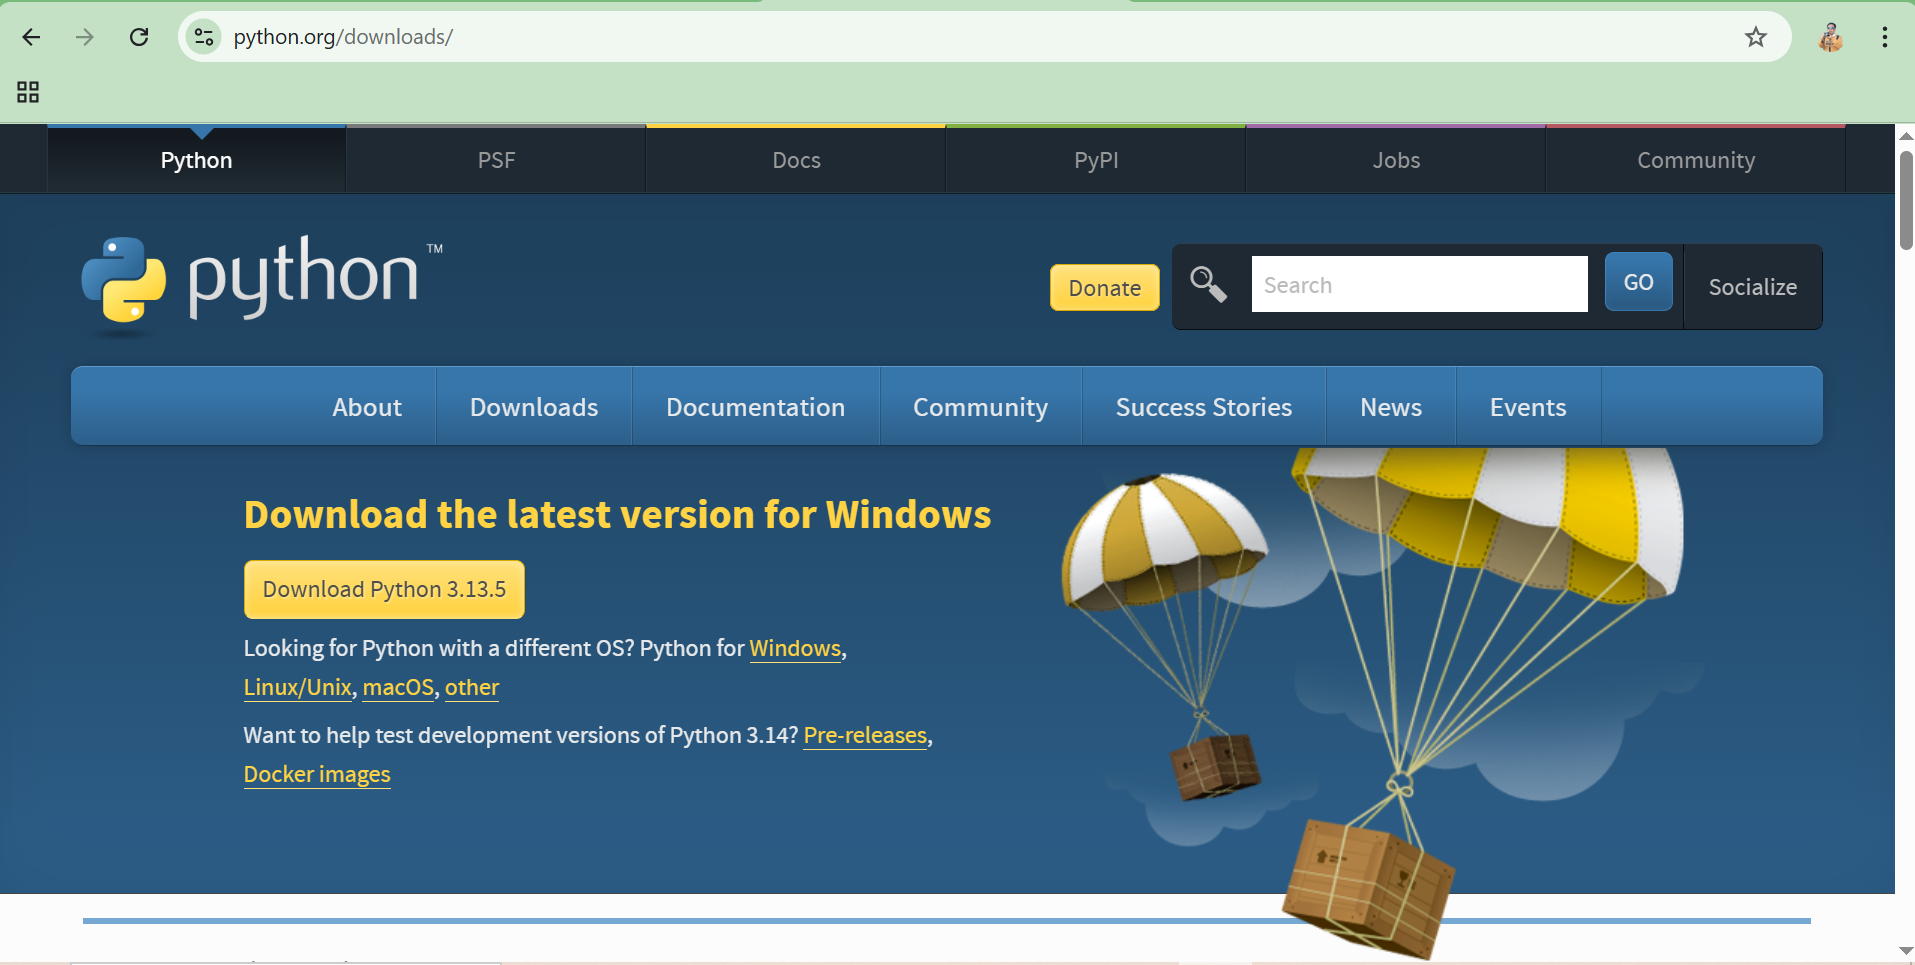Open the apps grid icon
This screenshot has width=1915, height=965.
[28, 92]
